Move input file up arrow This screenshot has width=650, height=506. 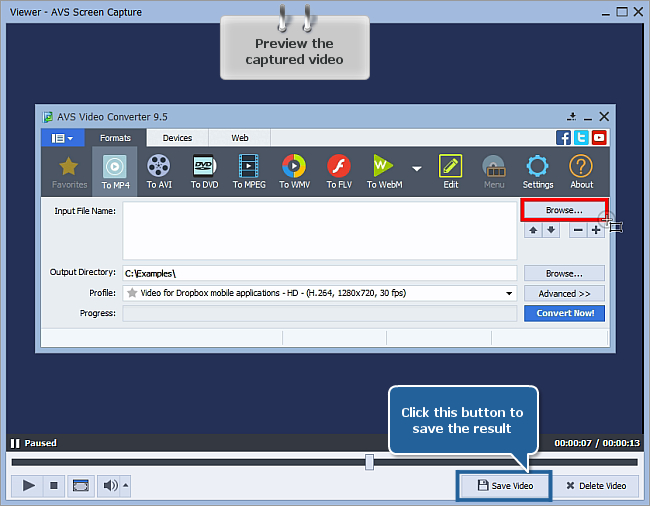pos(533,230)
